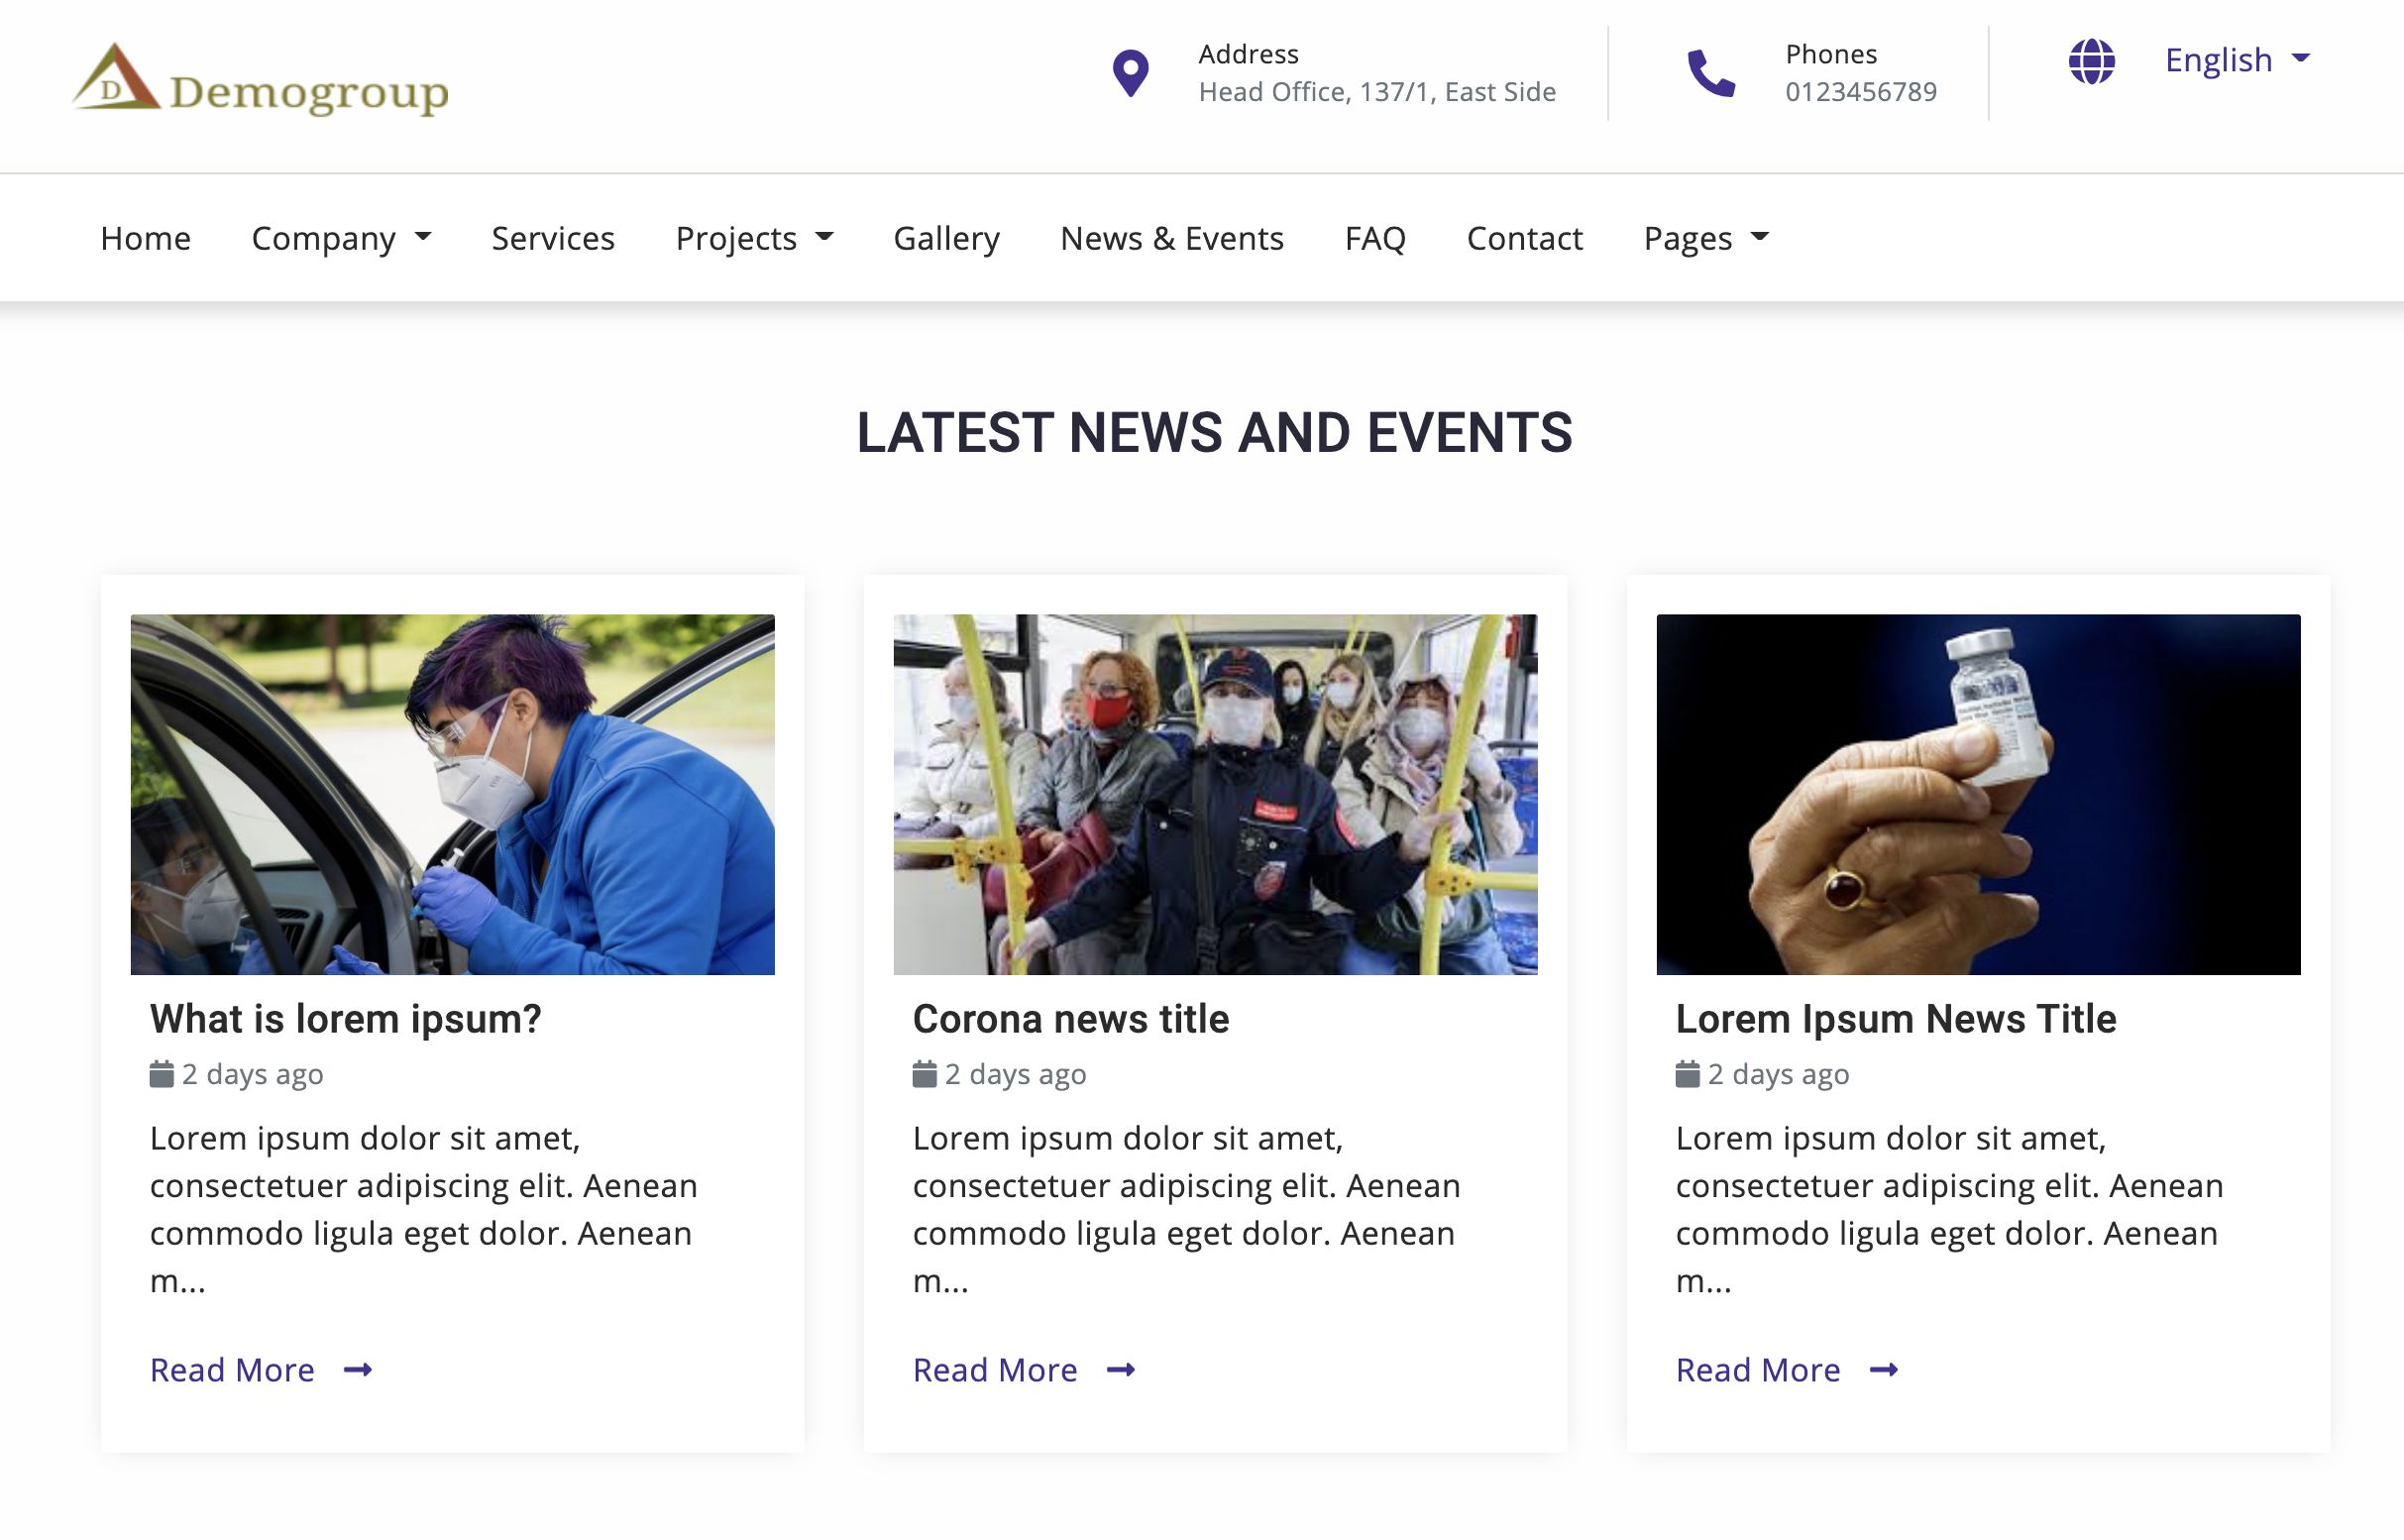2404x1540 pixels.
Task: Open News & Events in navigation
Action: click(1172, 238)
